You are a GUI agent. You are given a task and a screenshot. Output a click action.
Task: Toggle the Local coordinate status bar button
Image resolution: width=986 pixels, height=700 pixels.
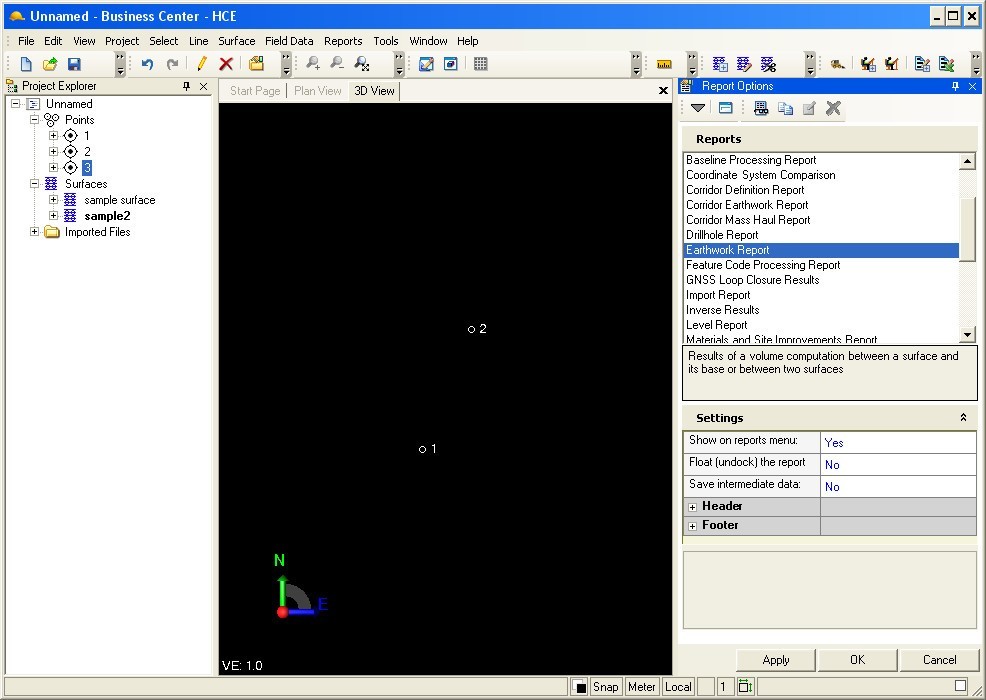click(x=678, y=686)
